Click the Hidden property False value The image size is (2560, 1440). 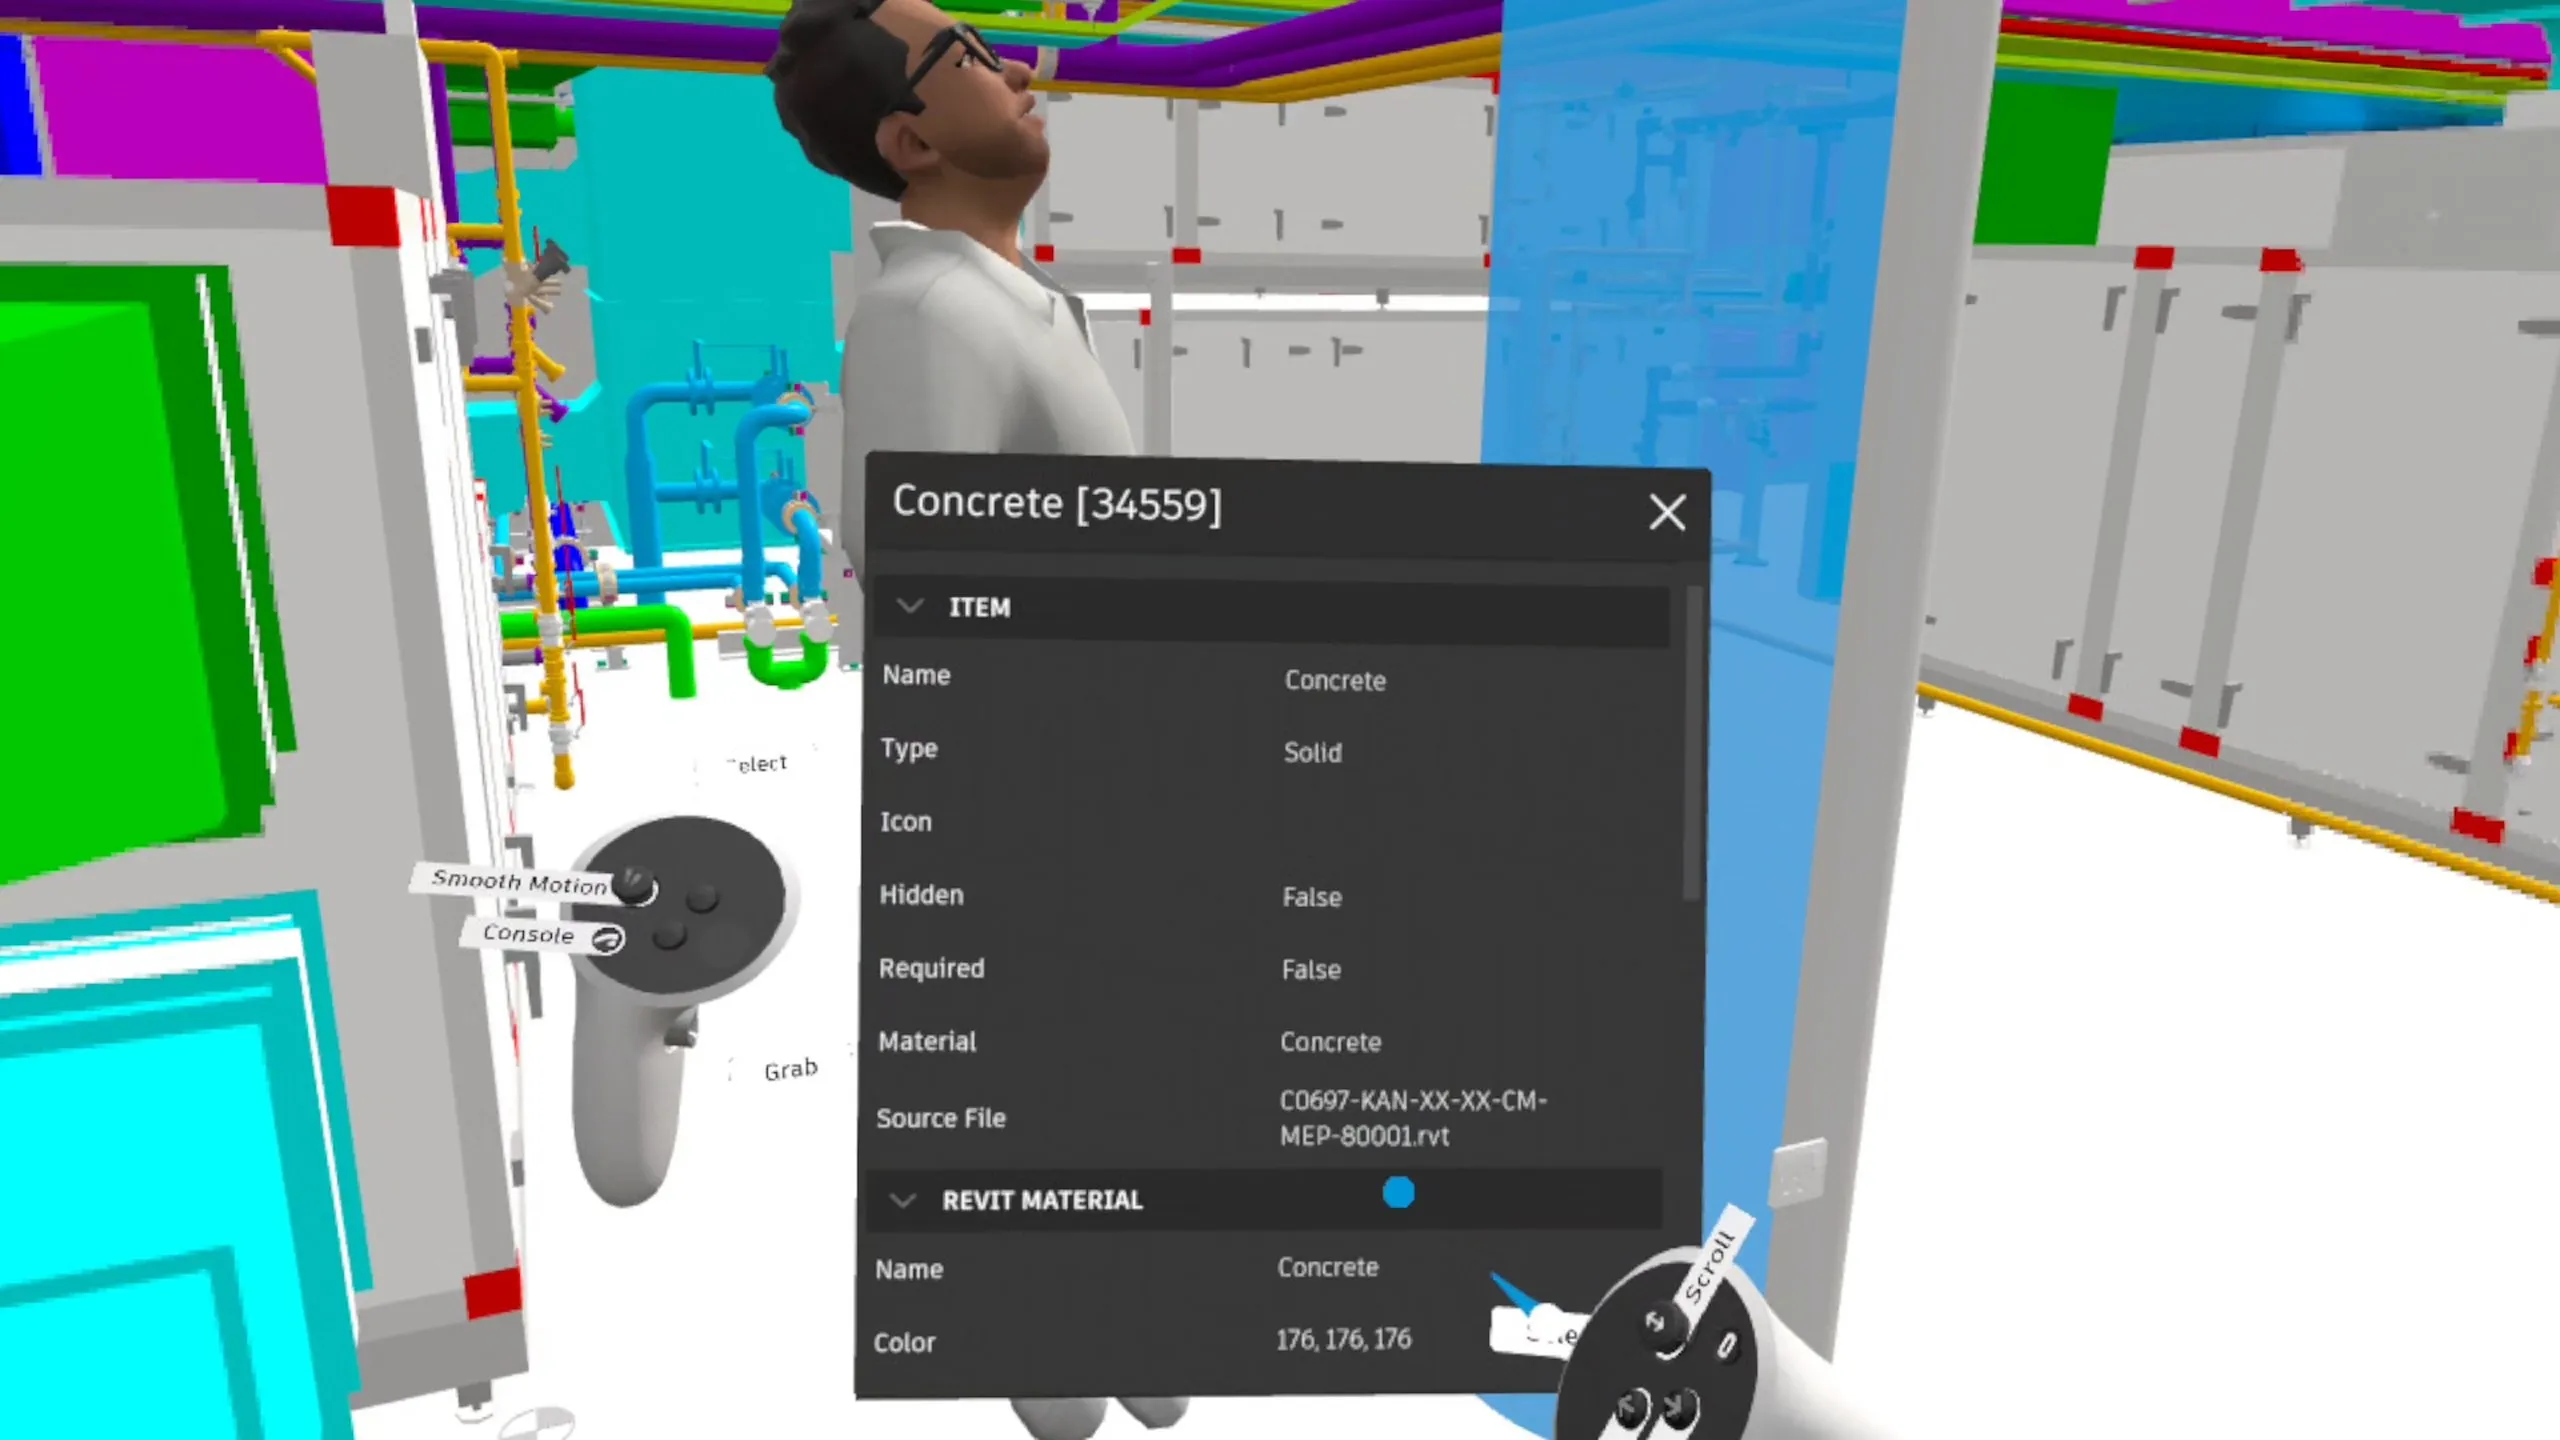click(x=1311, y=897)
